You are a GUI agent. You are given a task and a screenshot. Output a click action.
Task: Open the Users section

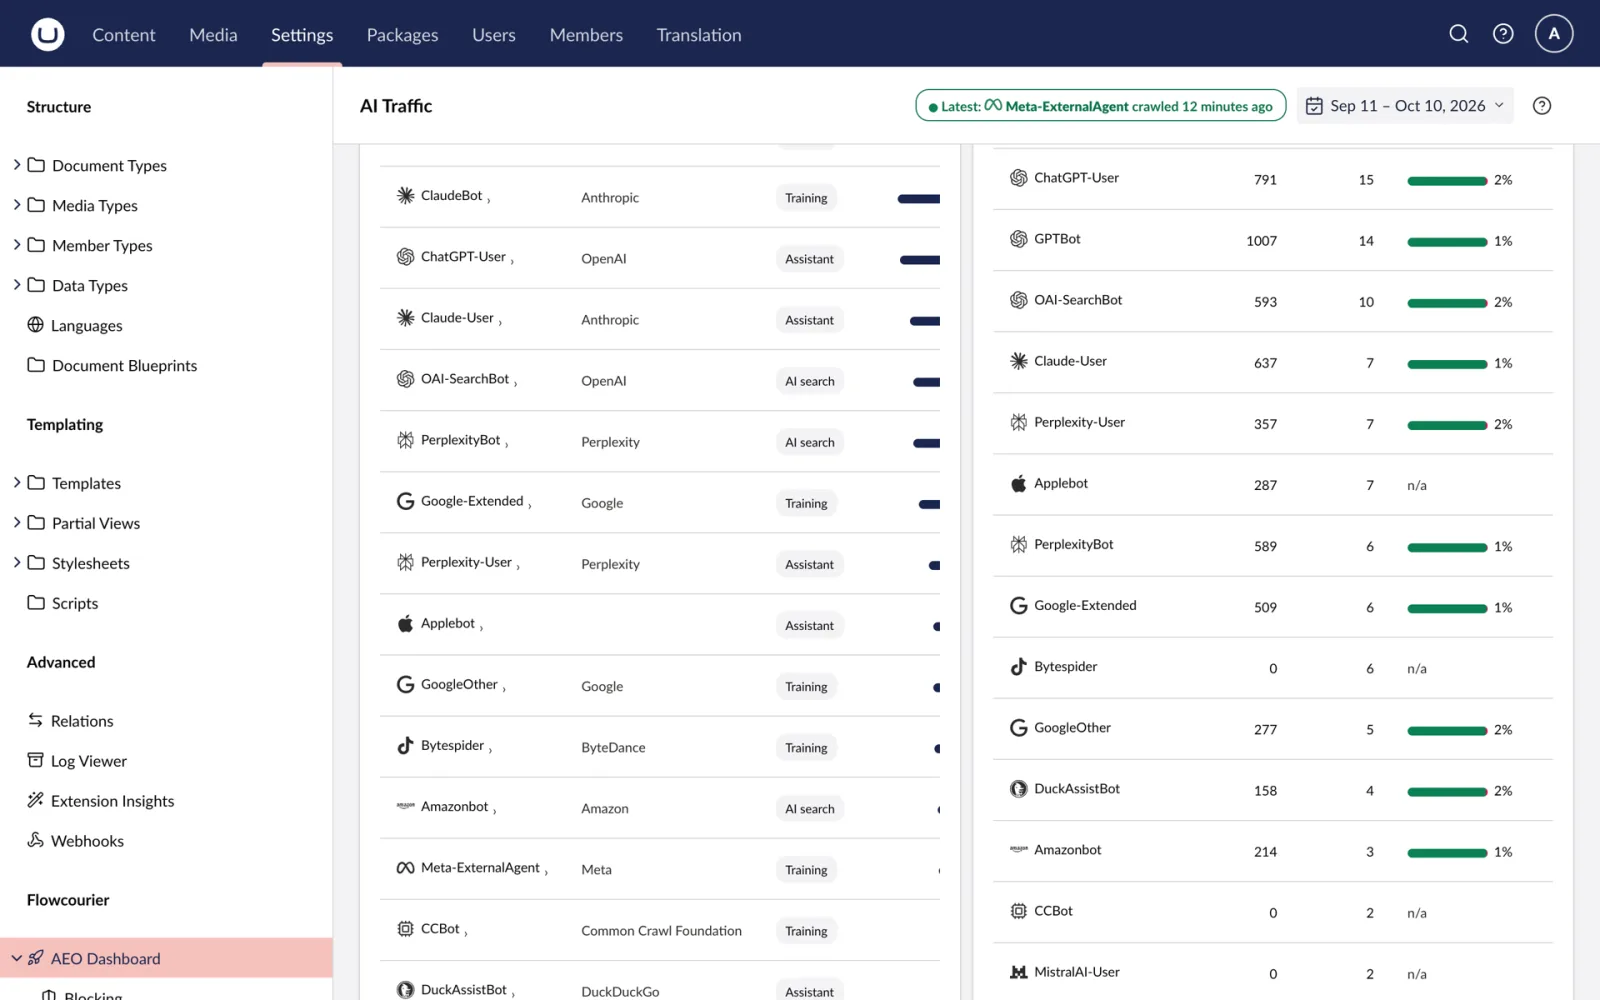[x=494, y=35]
